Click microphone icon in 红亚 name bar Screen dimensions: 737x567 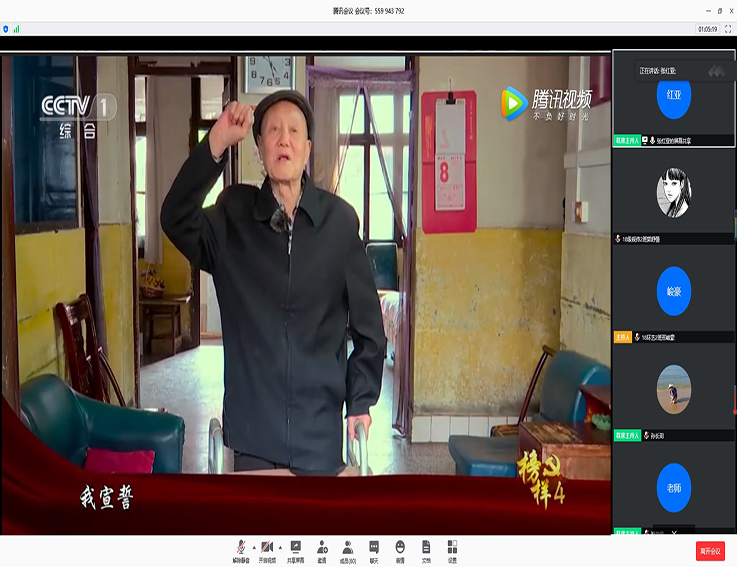(x=652, y=140)
